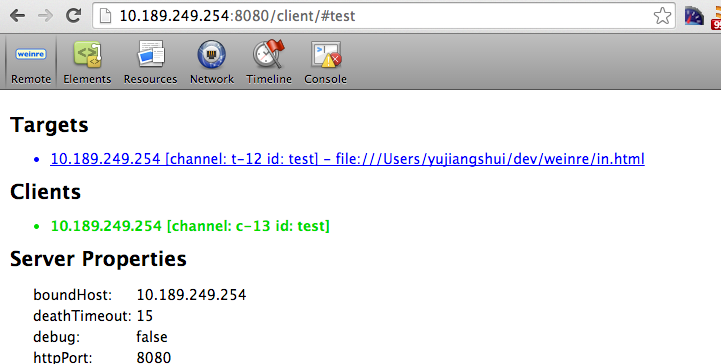The width and height of the screenshot is (721, 364).
Task: Click the httpPort value 8080
Action: coord(154,358)
